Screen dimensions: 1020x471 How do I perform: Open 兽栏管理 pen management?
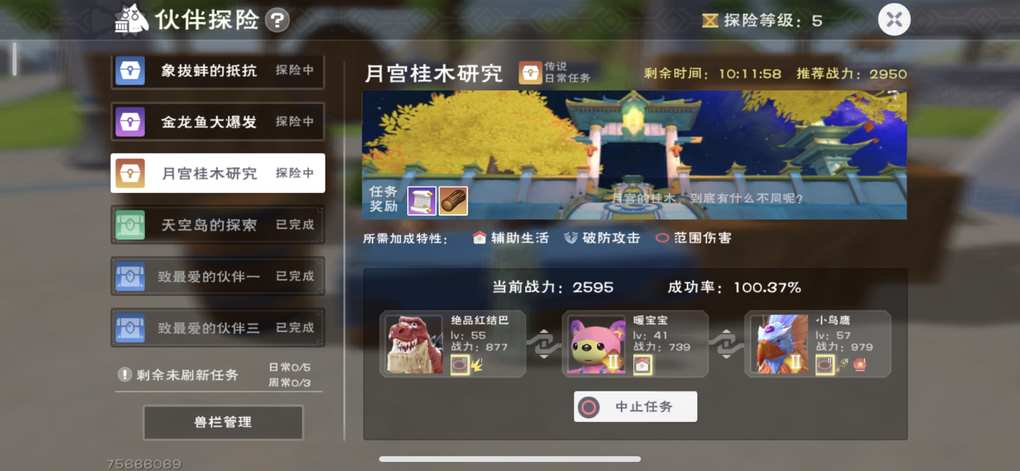pos(223,422)
